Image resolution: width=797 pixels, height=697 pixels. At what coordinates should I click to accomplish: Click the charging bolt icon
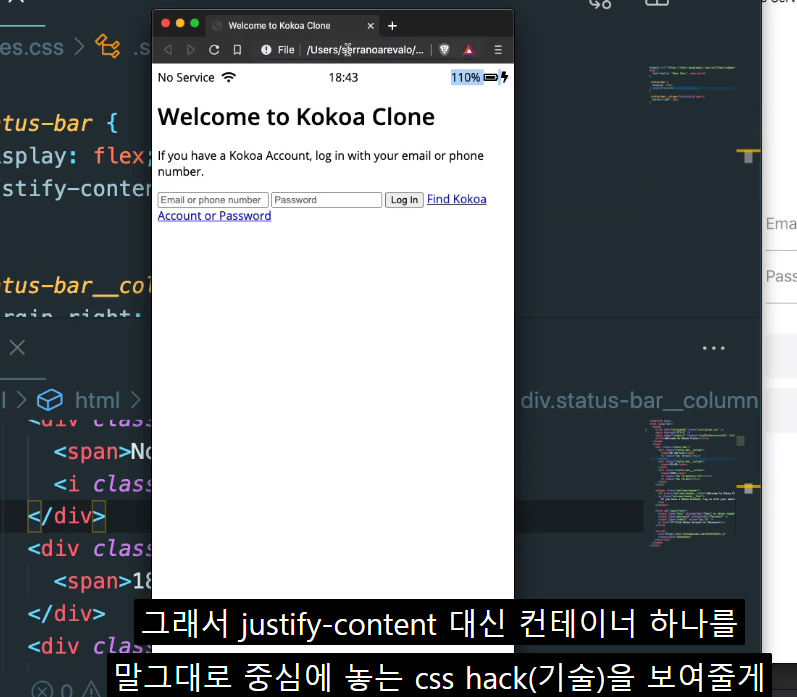tap(504, 77)
